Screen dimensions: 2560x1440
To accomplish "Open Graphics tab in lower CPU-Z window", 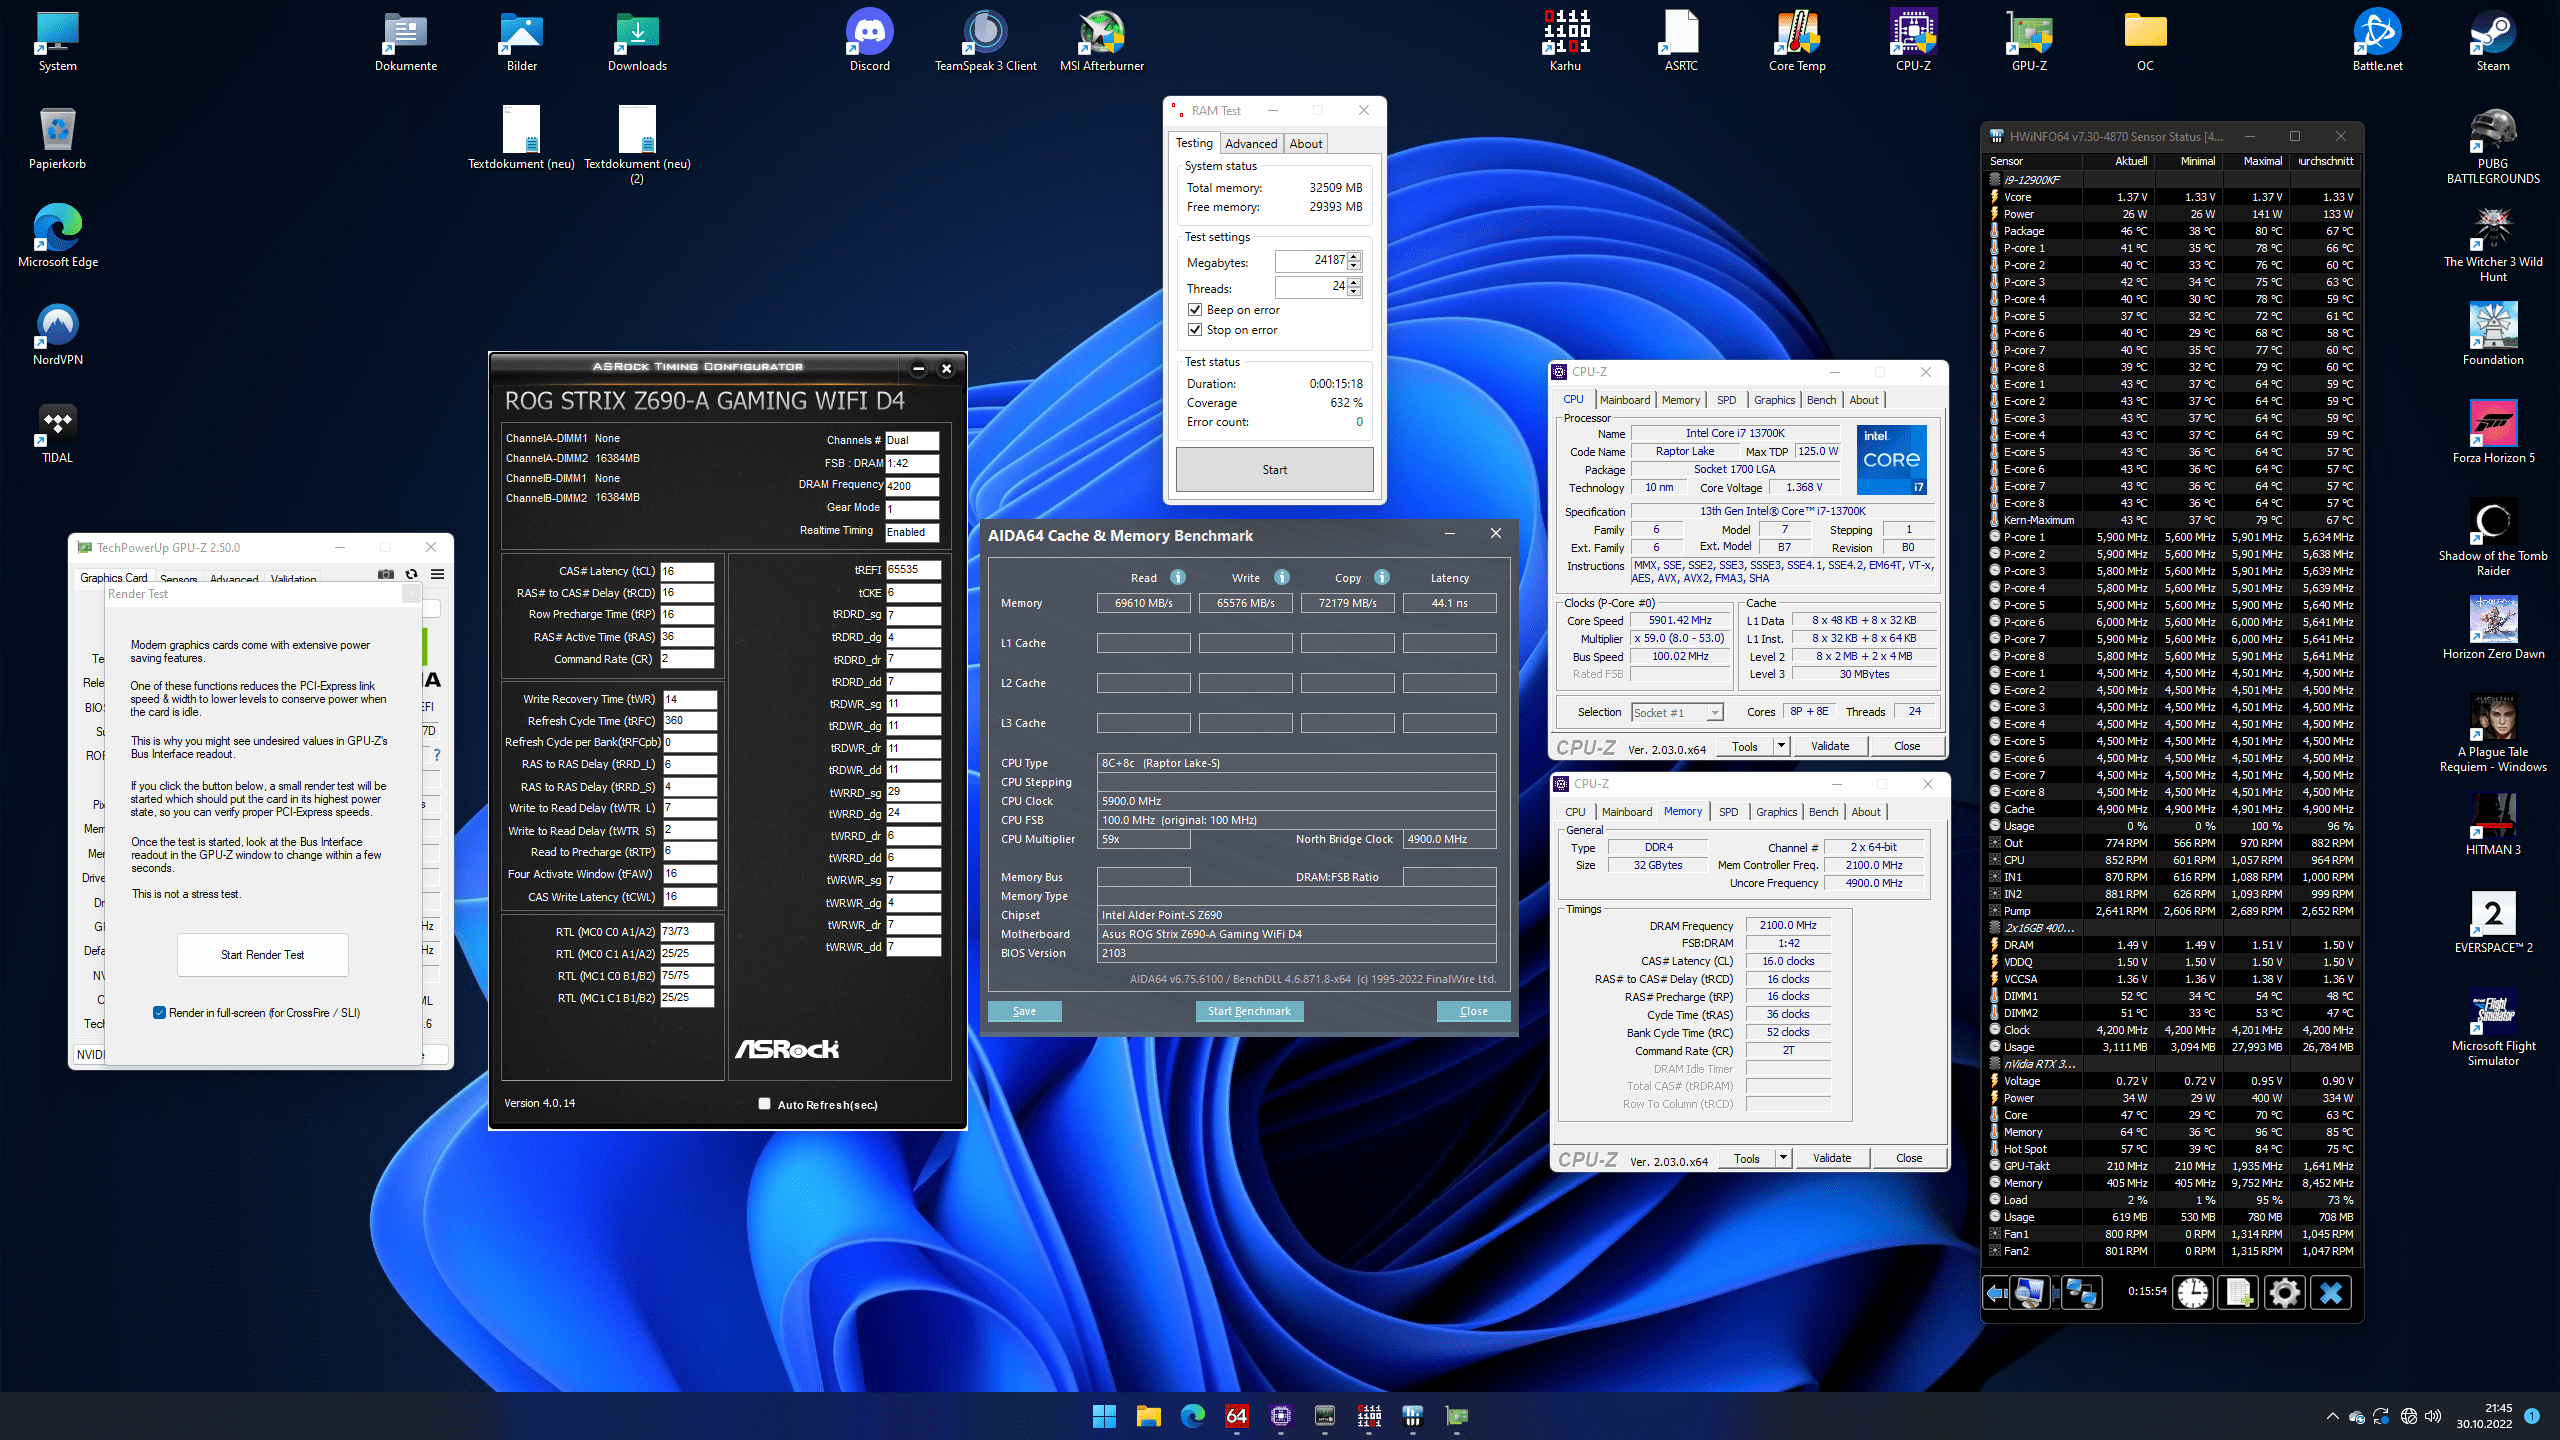I will click(1776, 812).
